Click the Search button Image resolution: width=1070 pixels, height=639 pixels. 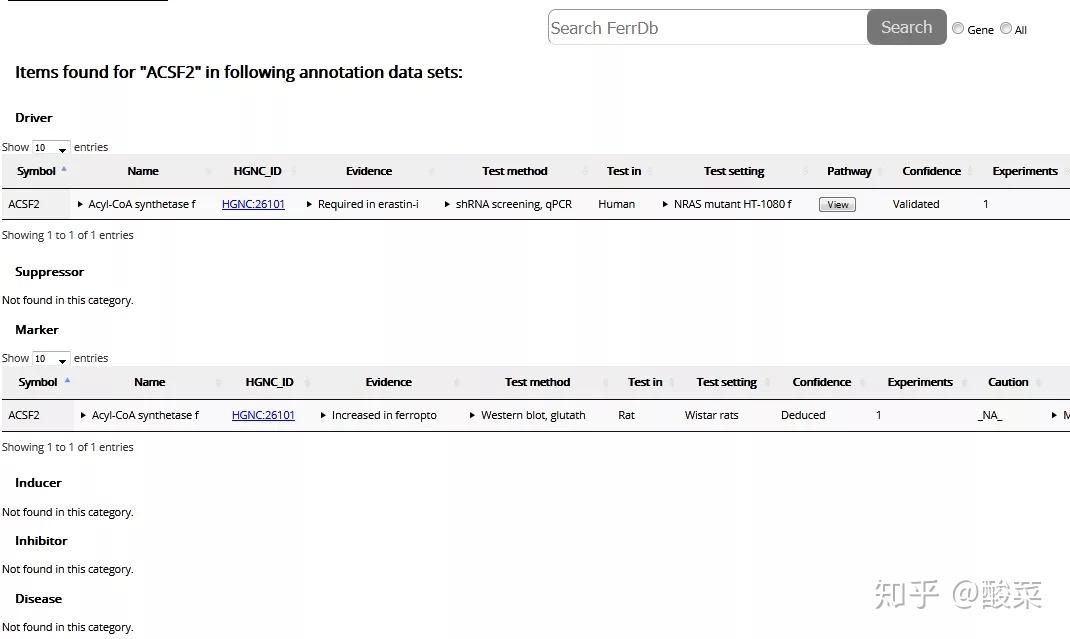point(906,28)
